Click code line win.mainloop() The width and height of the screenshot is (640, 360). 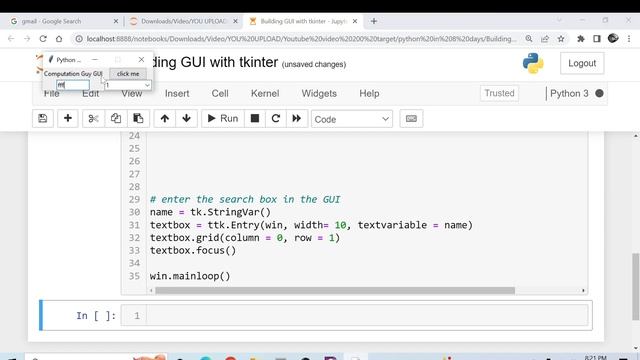click(x=190, y=276)
